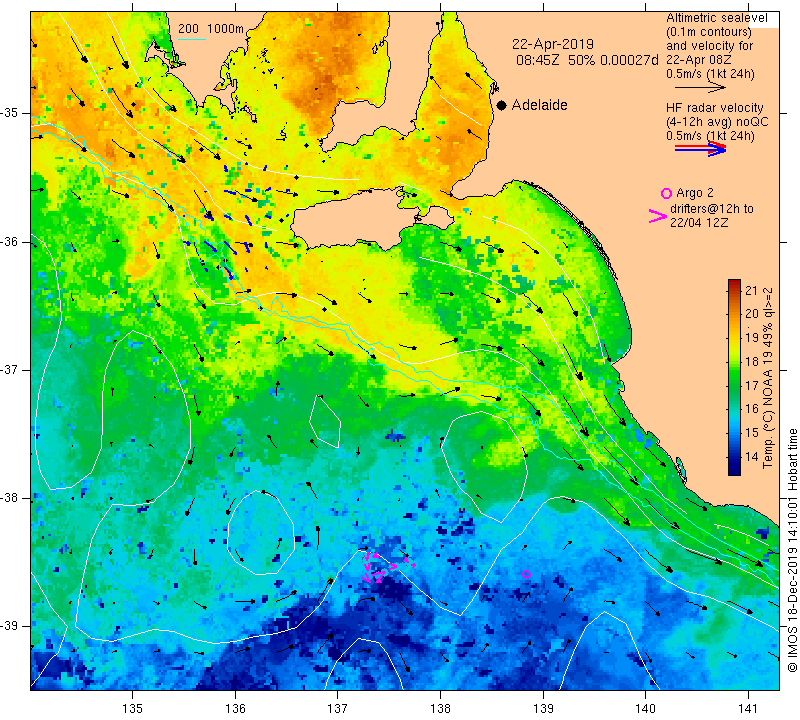Click the longitude 140 axis label
800x720 pixels.
click(645, 709)
